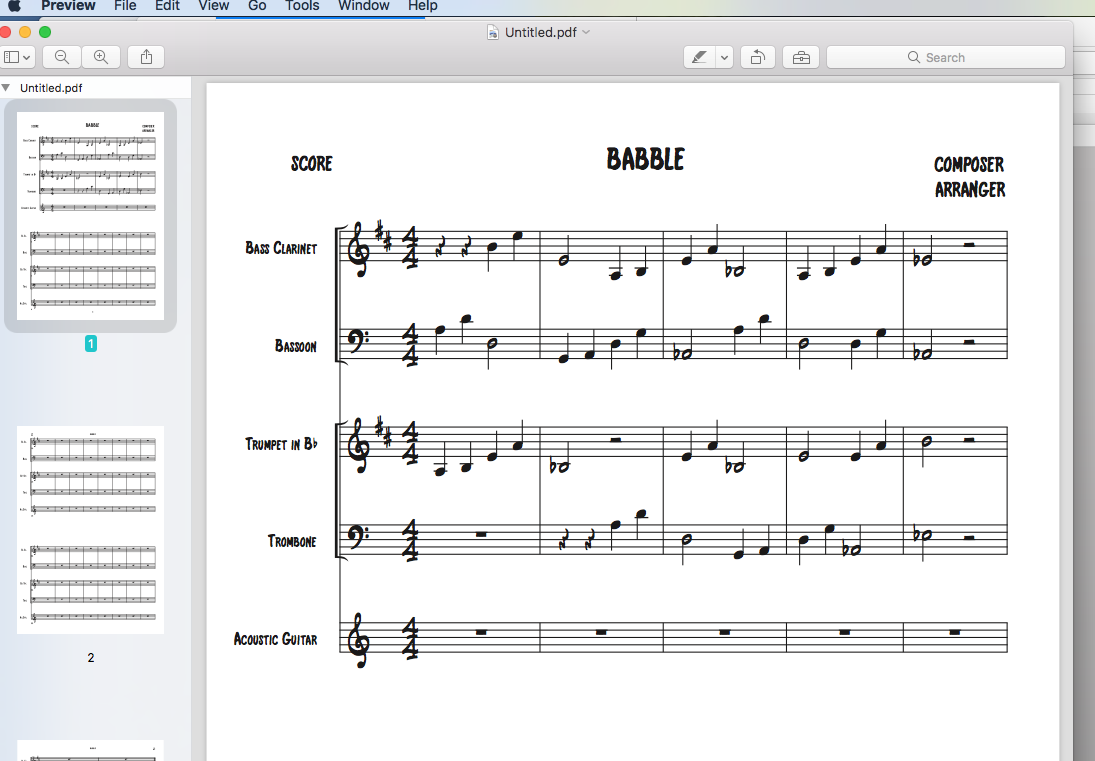1095x761 pixels.
Task: Select the page 2 thumbnail
Action: click(x=91, y=530)
